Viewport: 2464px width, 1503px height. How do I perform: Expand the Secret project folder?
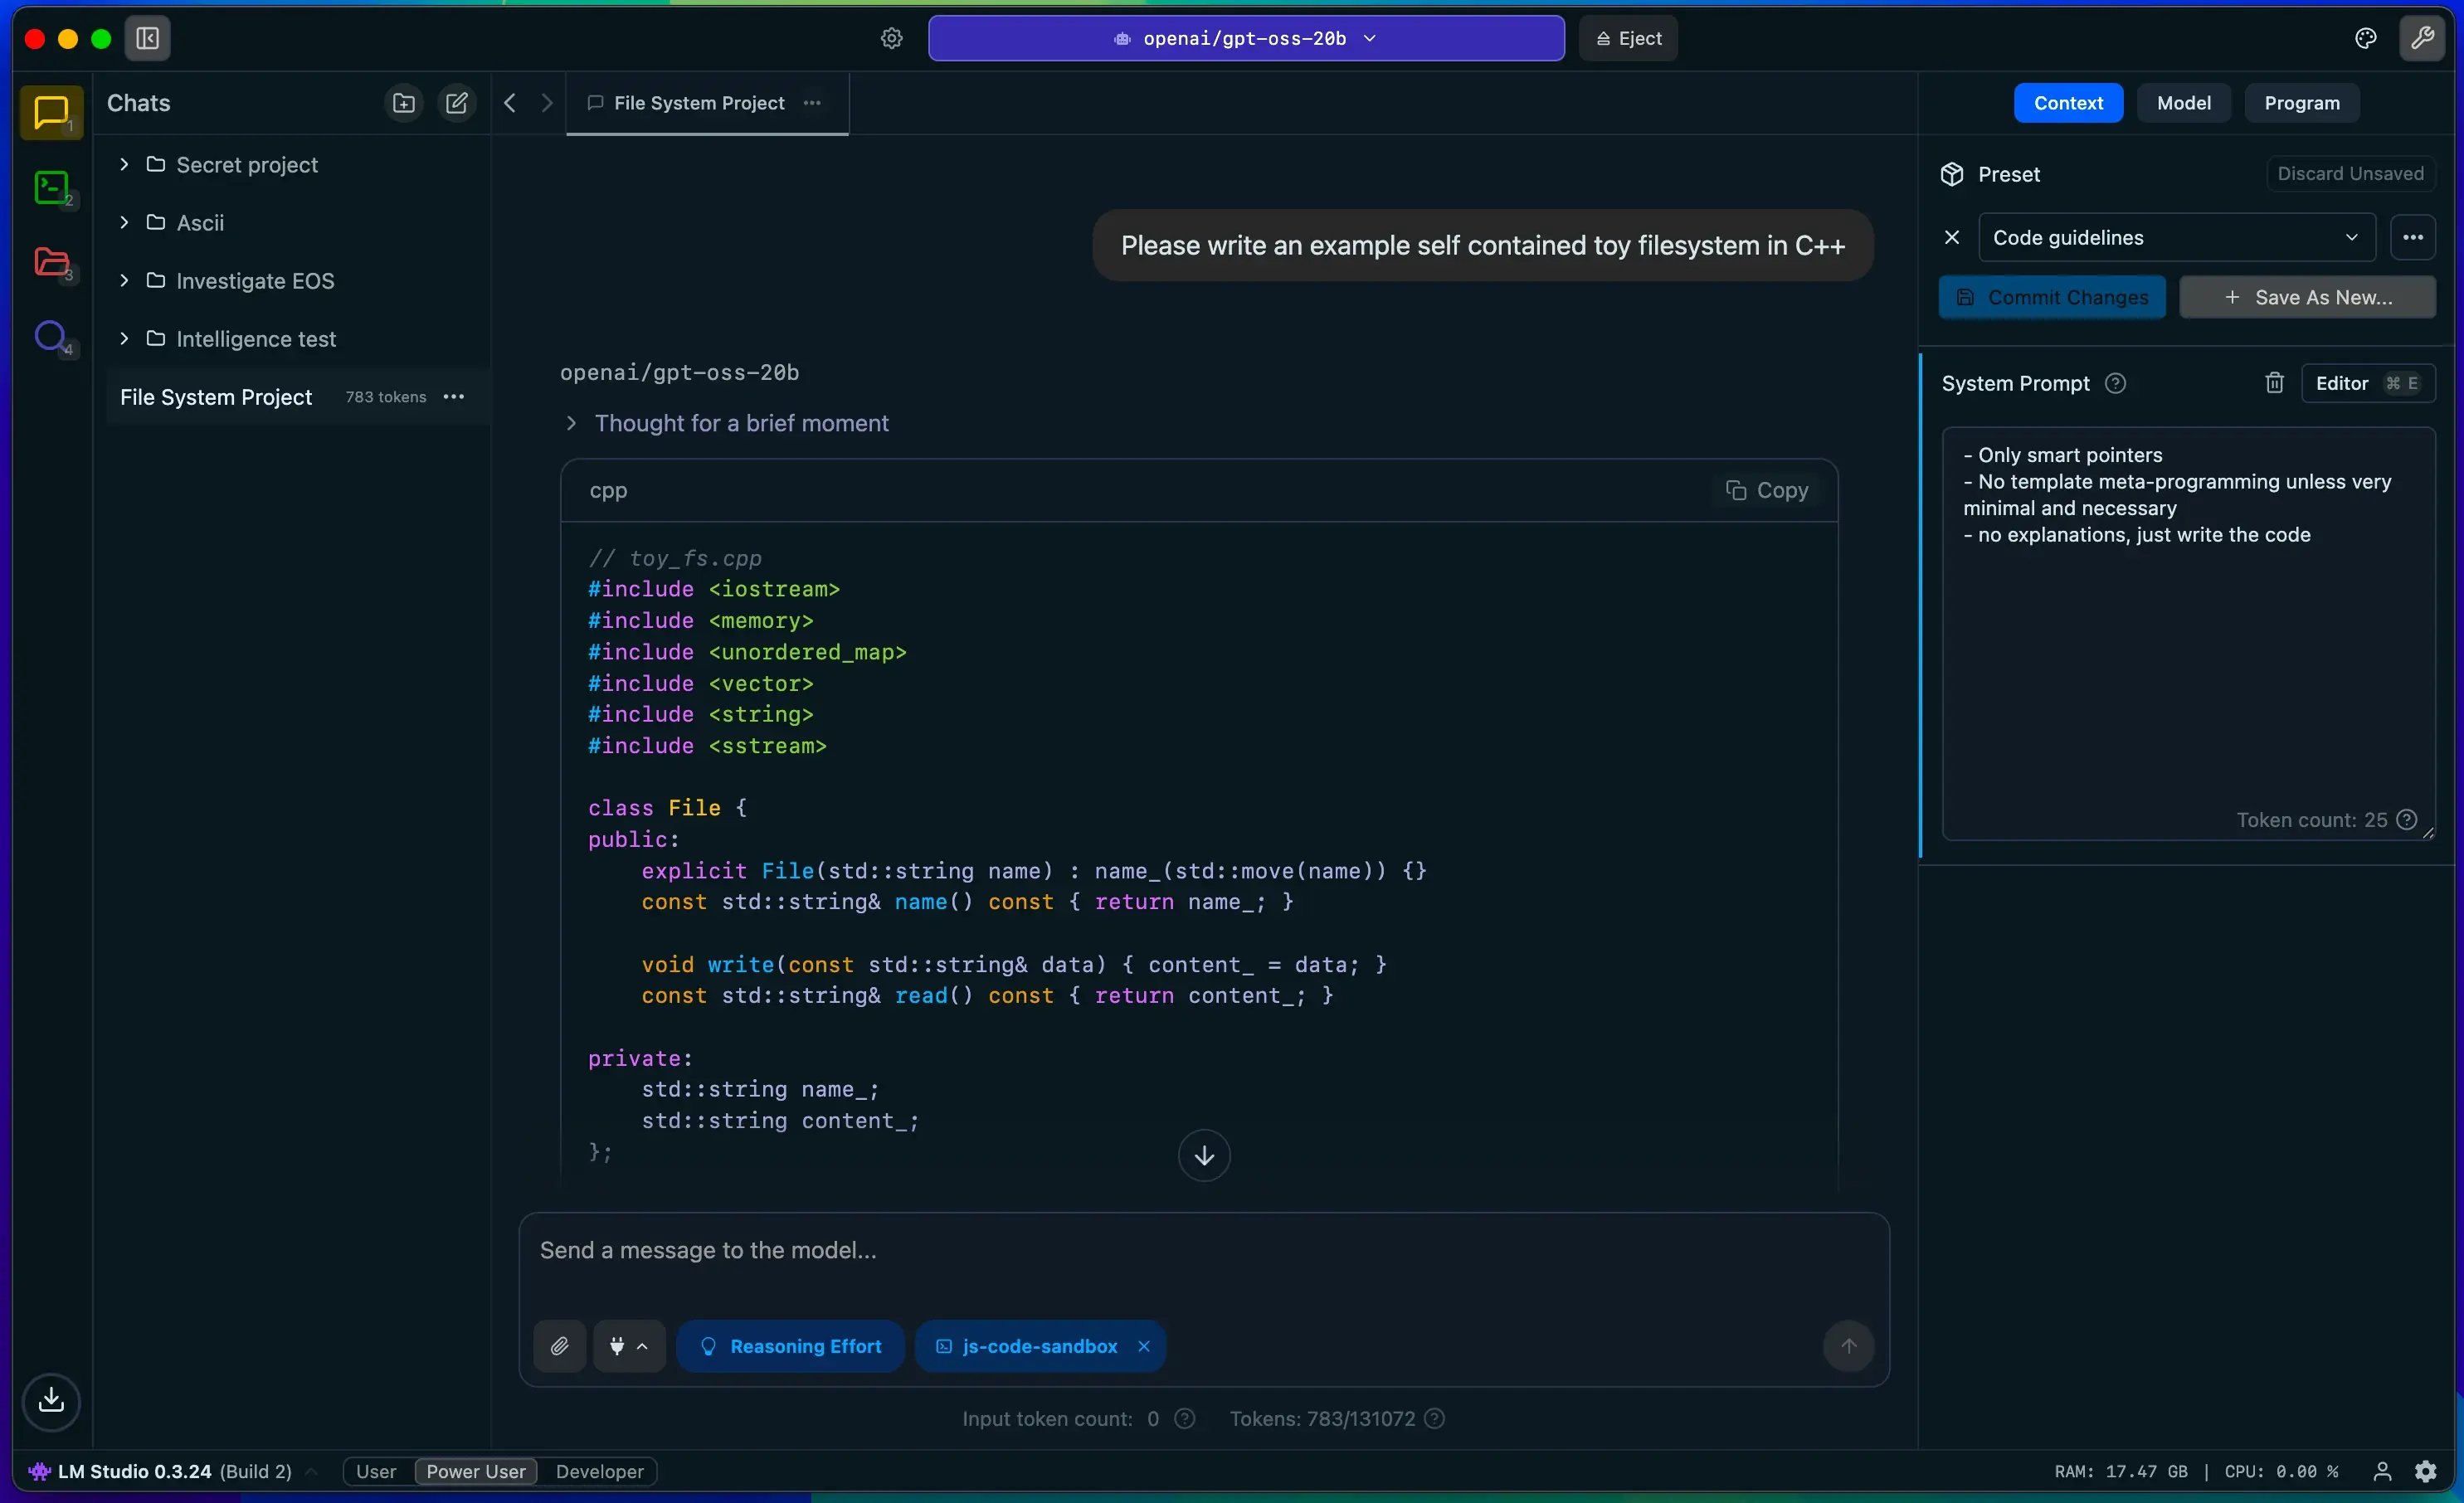pos(122,165)
